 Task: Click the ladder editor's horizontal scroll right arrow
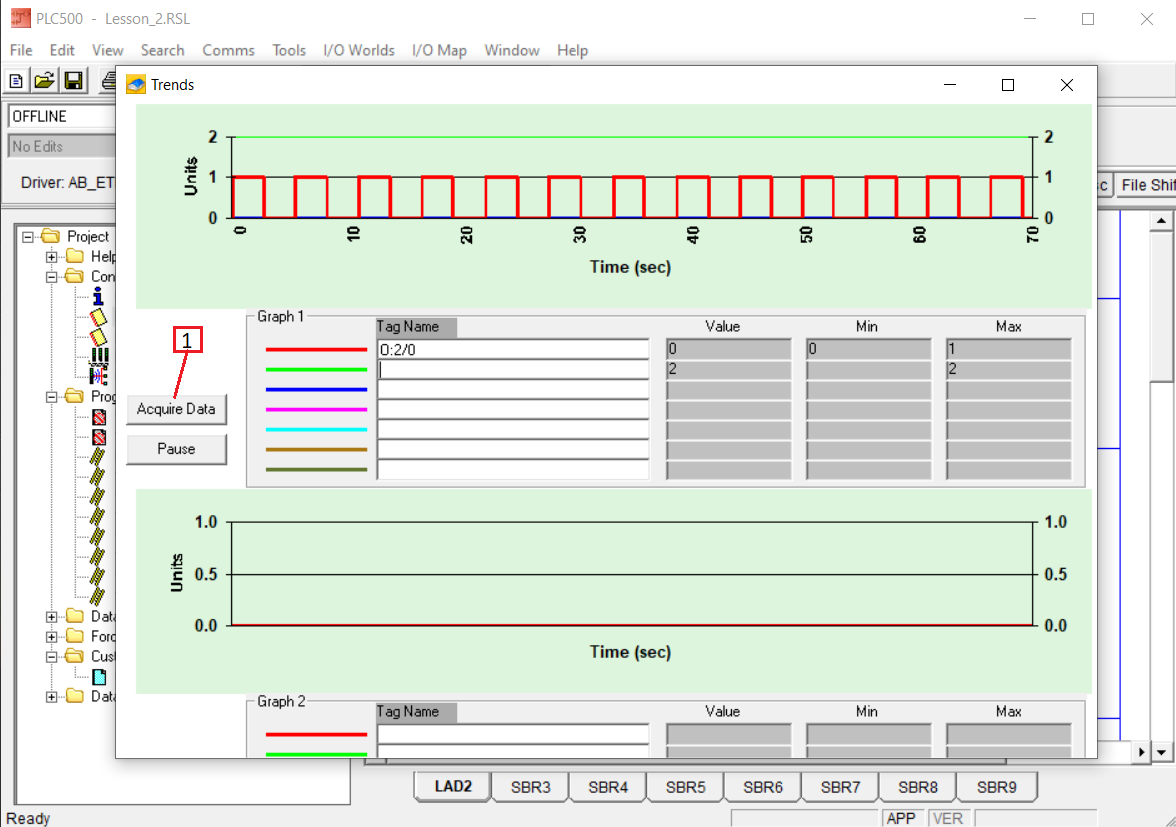(1141, 752)
